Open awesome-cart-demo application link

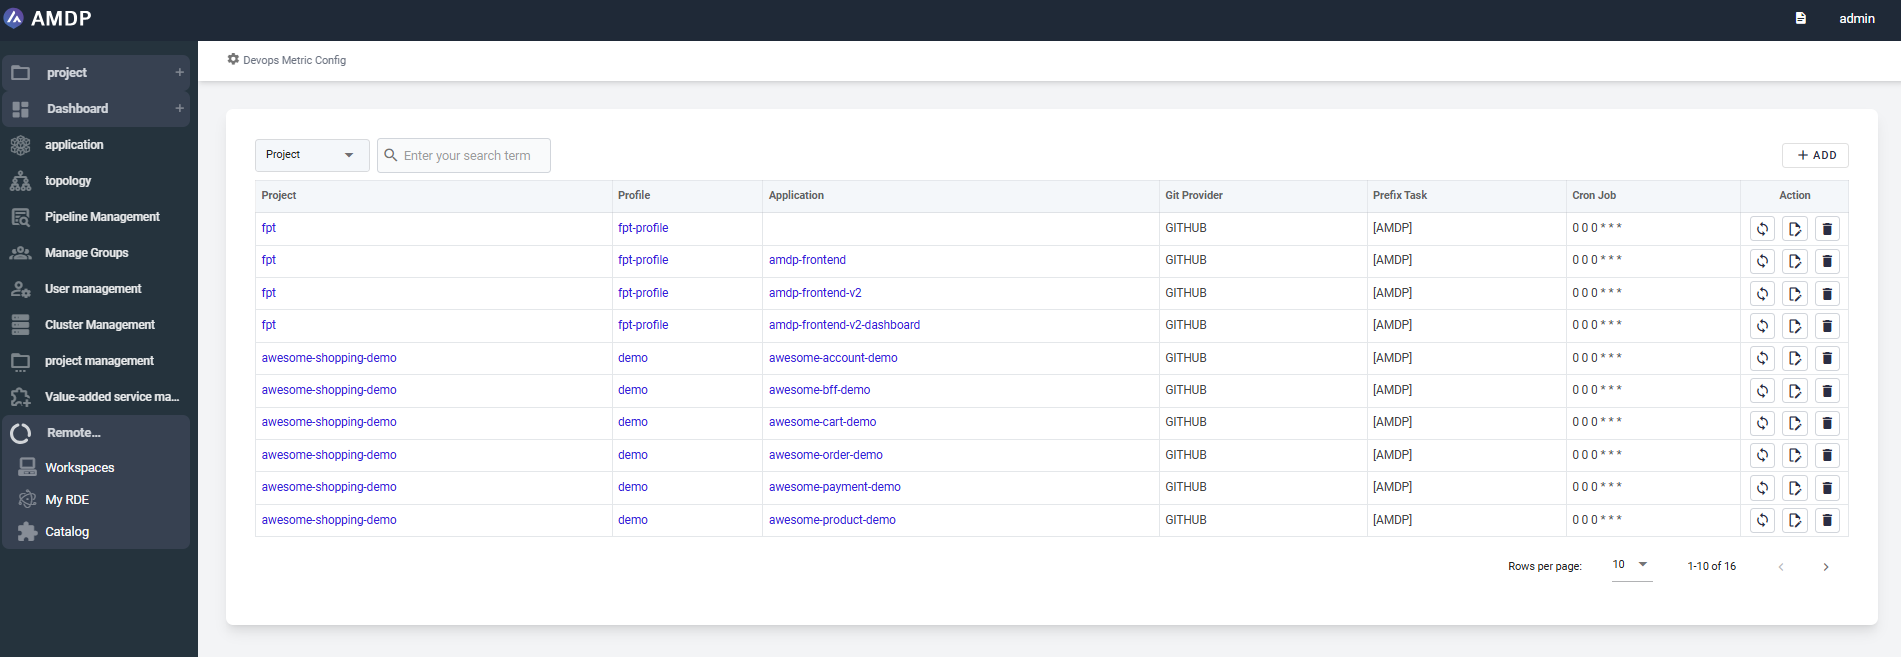tap(822, 422)
